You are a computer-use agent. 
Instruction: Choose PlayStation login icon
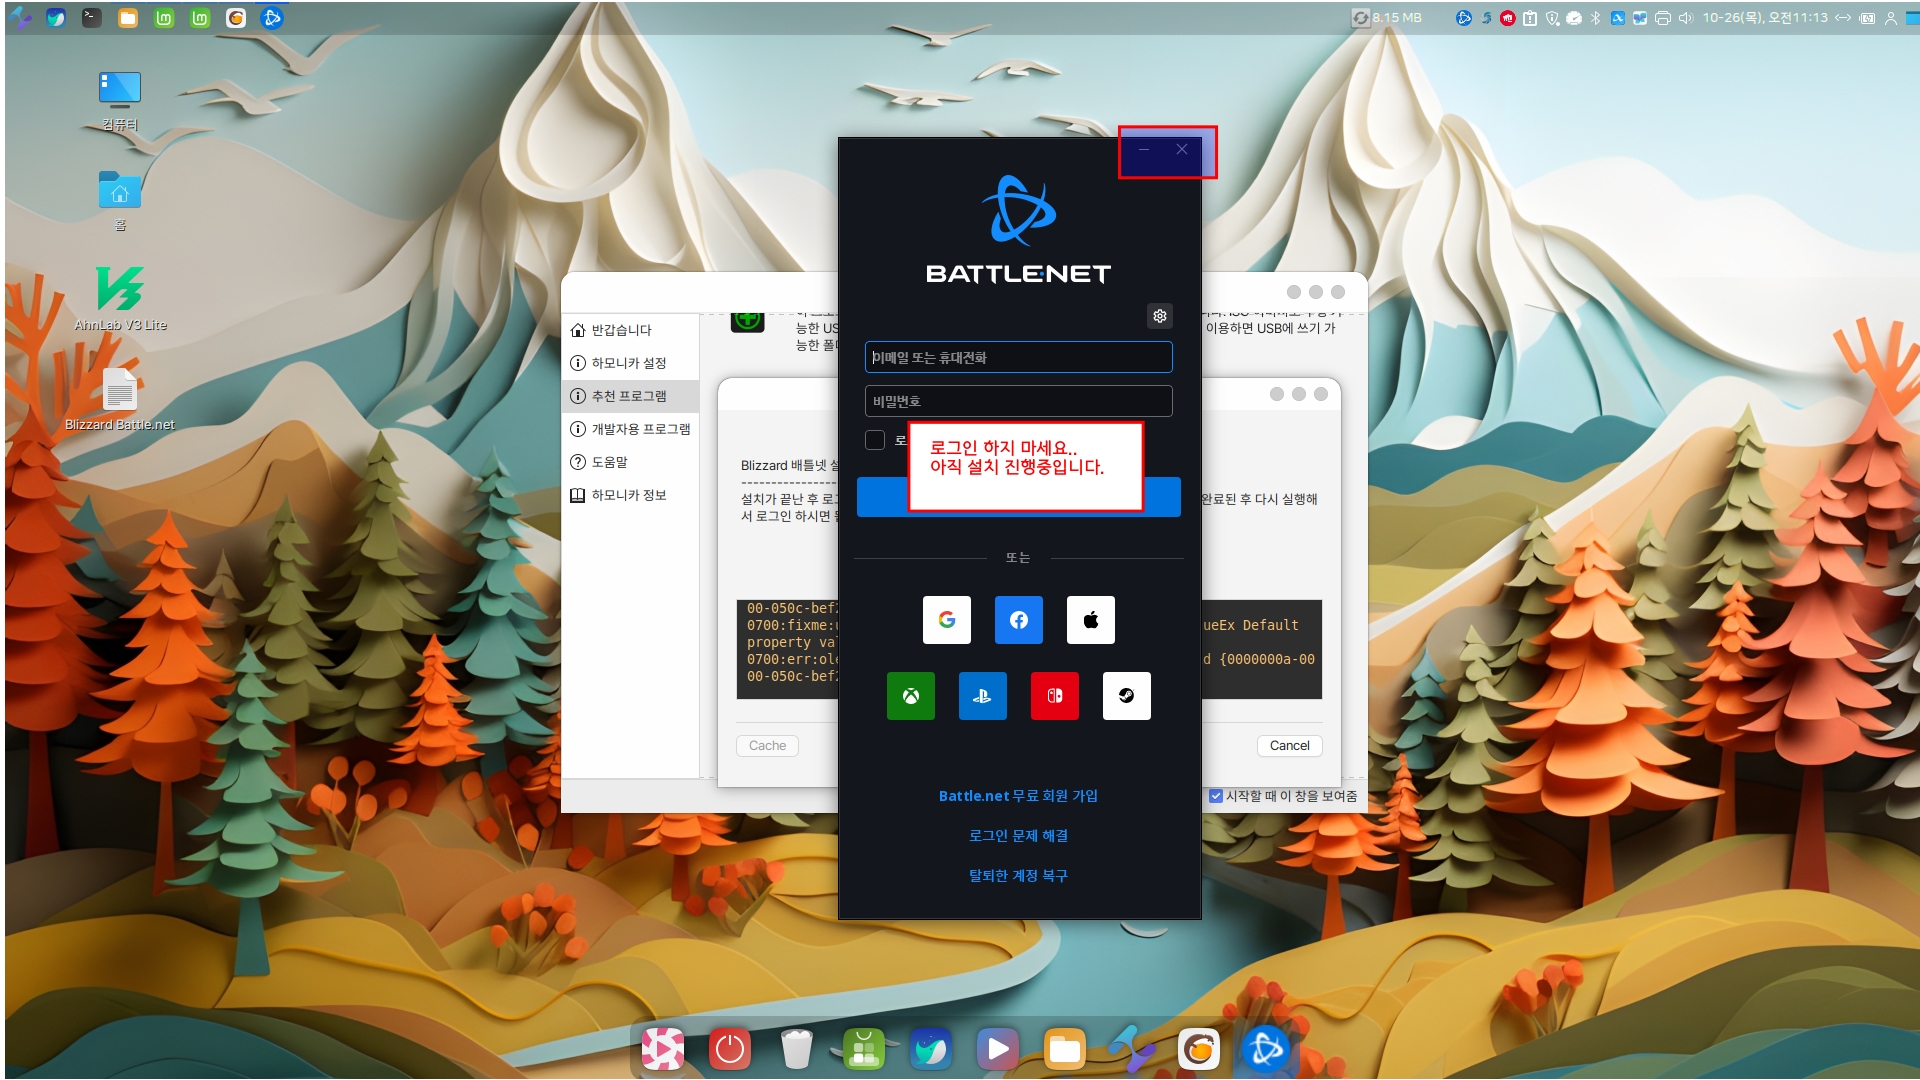pyautogui.click(x=982, y=696)
